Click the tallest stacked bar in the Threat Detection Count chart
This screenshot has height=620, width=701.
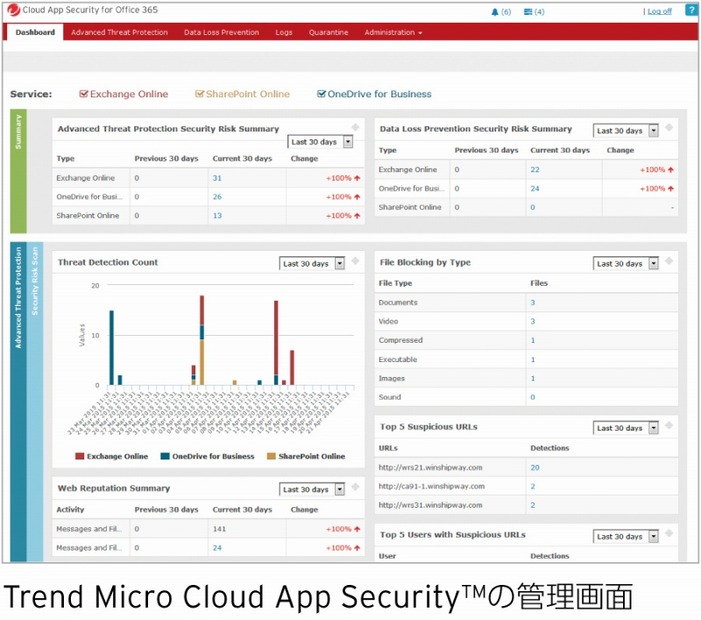[202, 340]
